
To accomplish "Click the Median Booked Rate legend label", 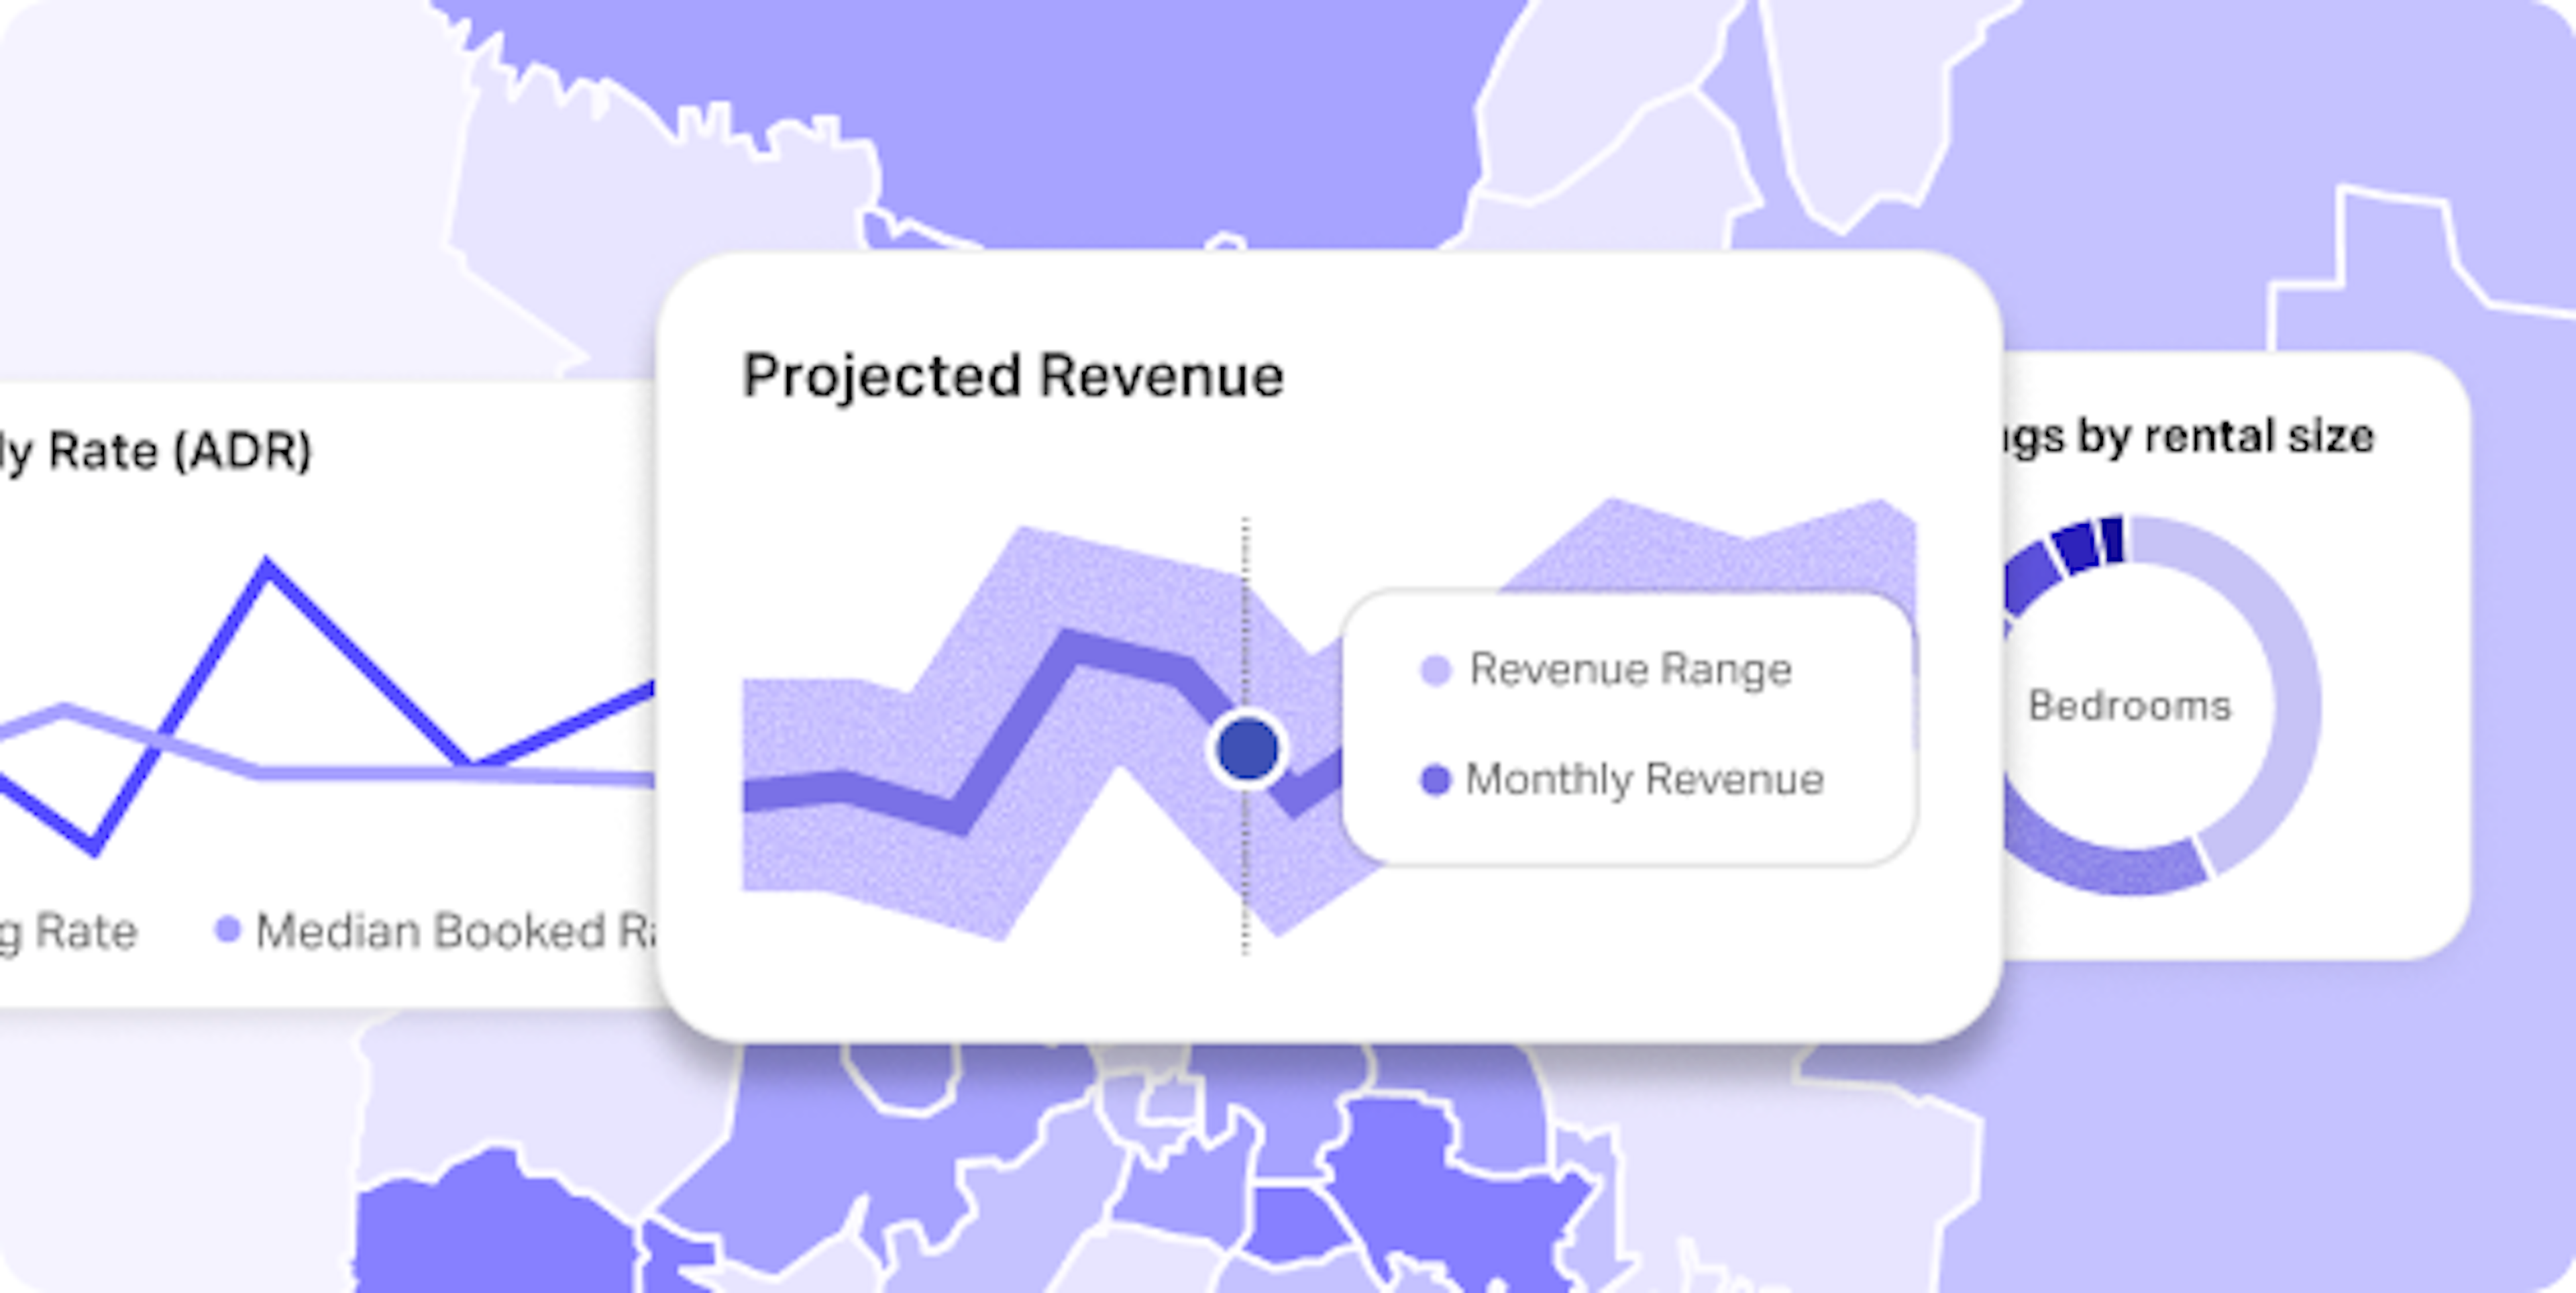I will coord(456,932).
